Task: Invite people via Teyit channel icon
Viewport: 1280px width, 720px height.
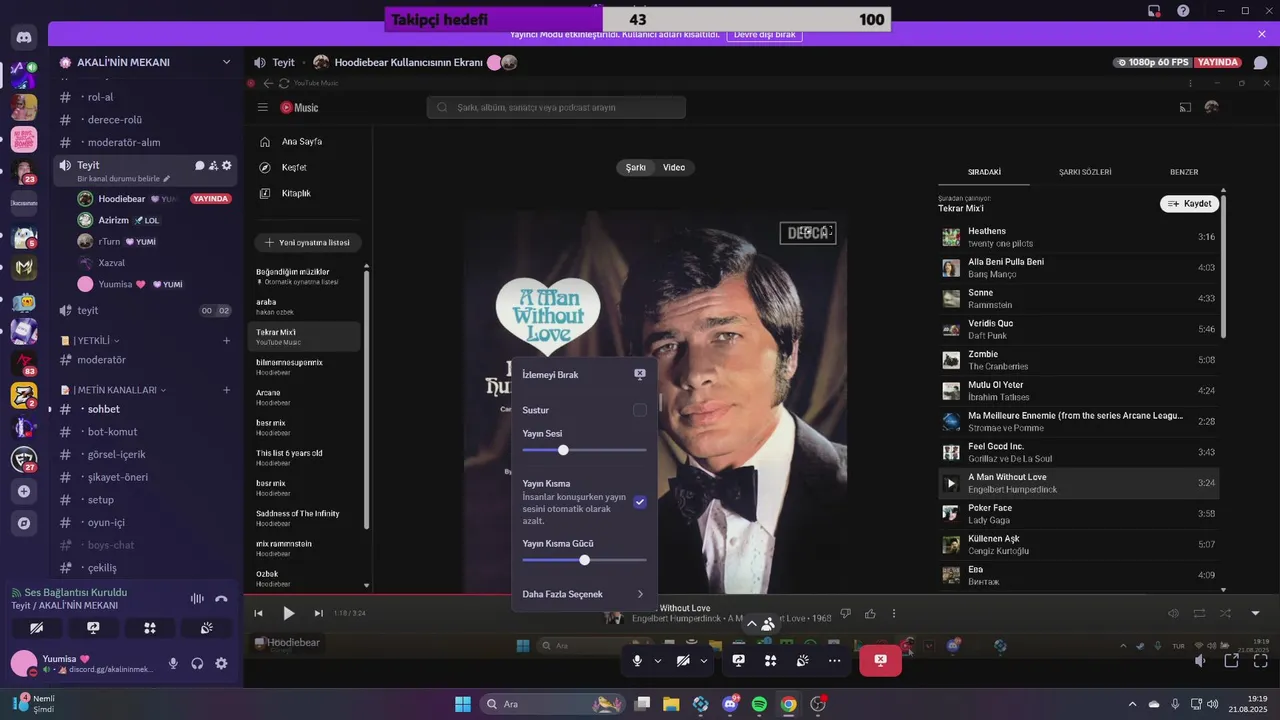Action: pyautogui.click(x=213, y=165)
